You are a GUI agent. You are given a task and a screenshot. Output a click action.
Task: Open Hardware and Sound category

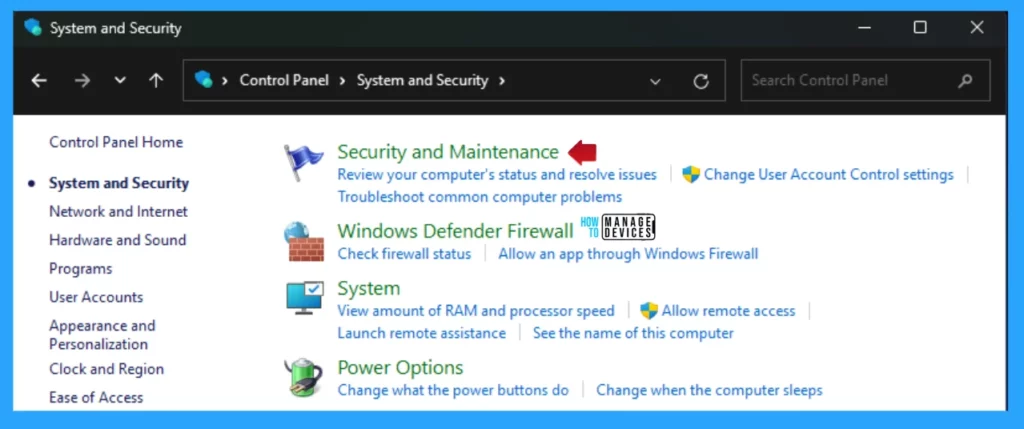118,240
